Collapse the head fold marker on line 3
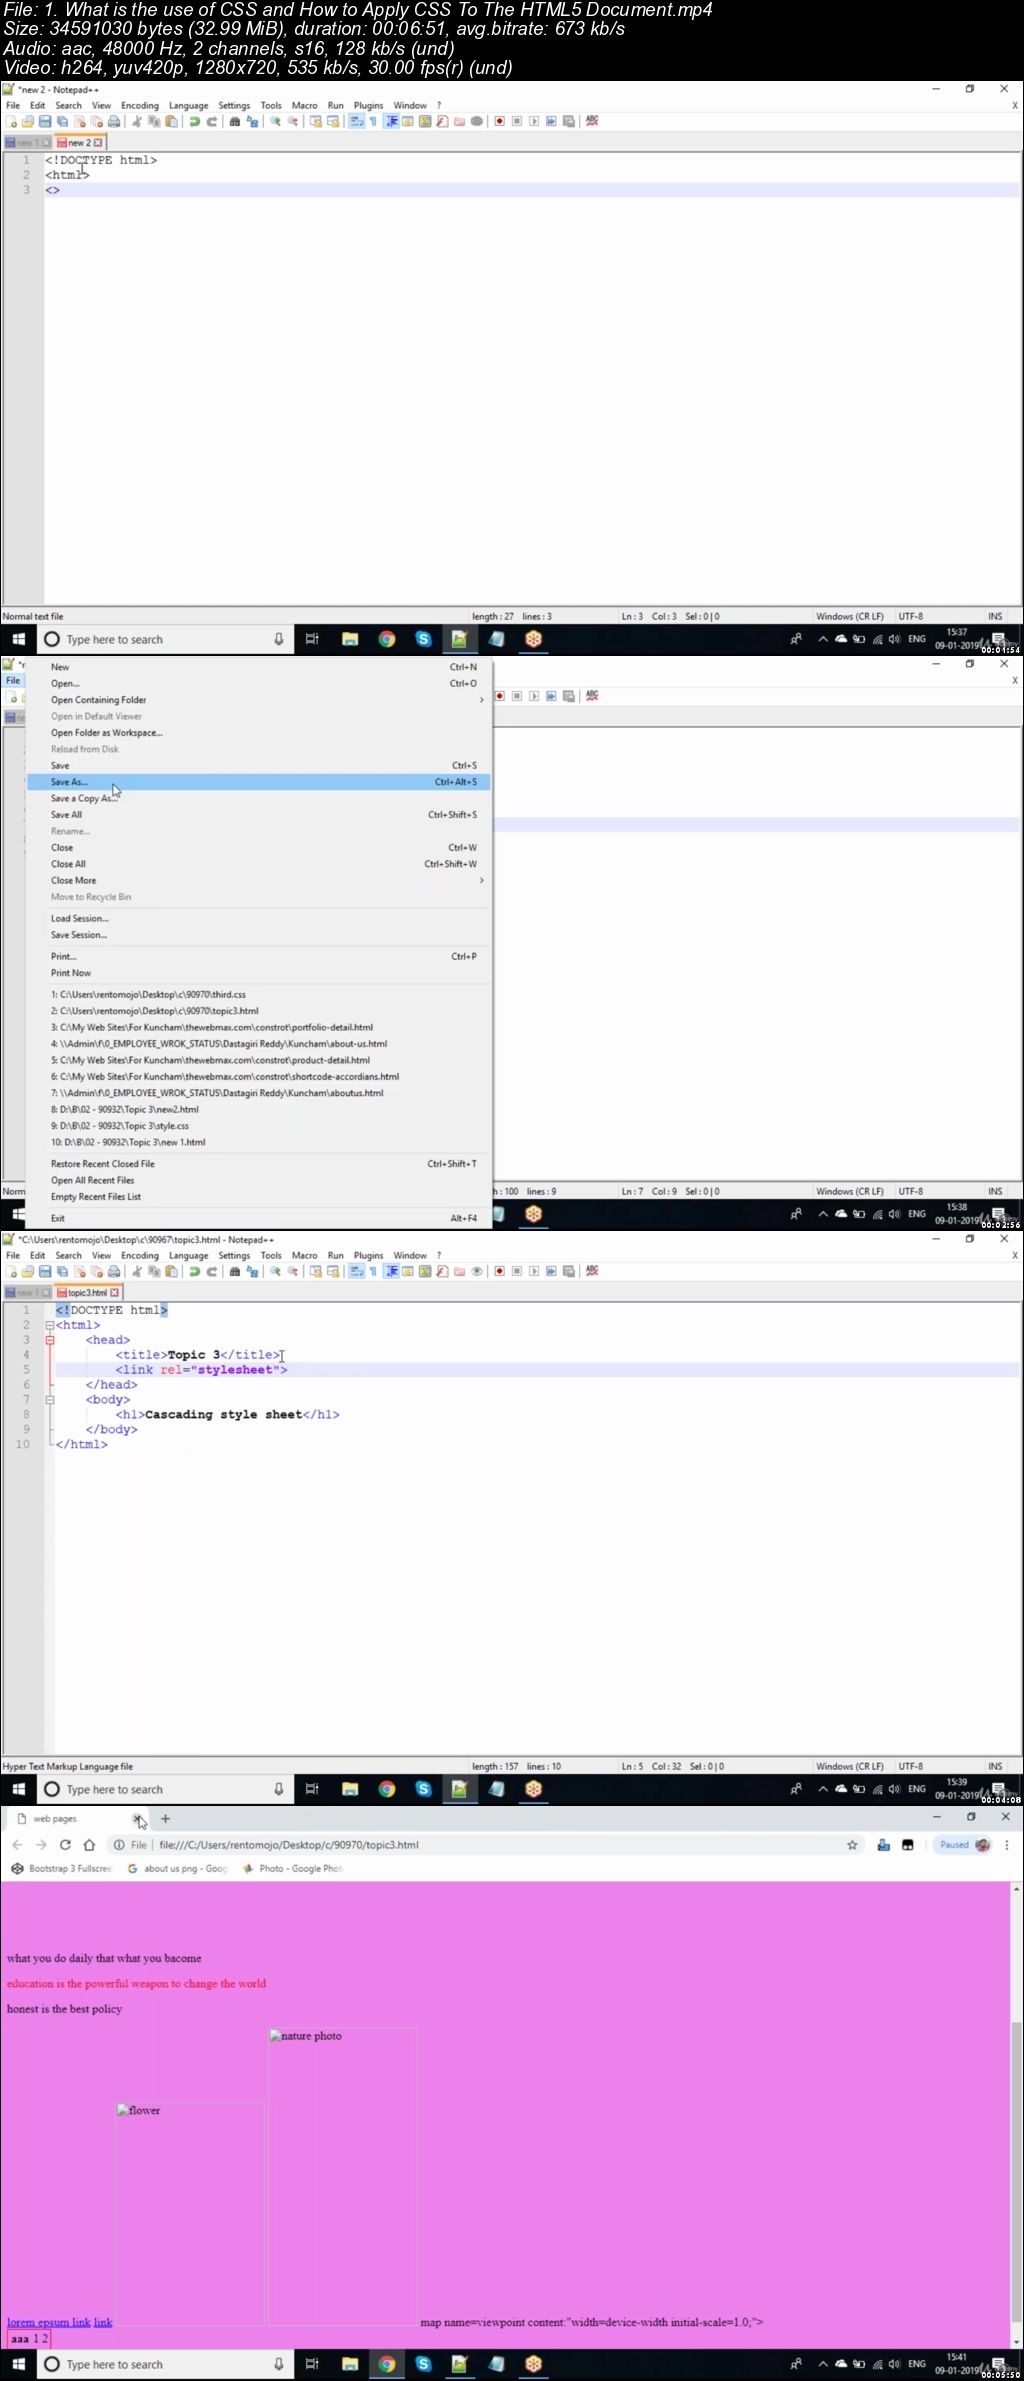 pyautogui.click(x=49, y=1340)
